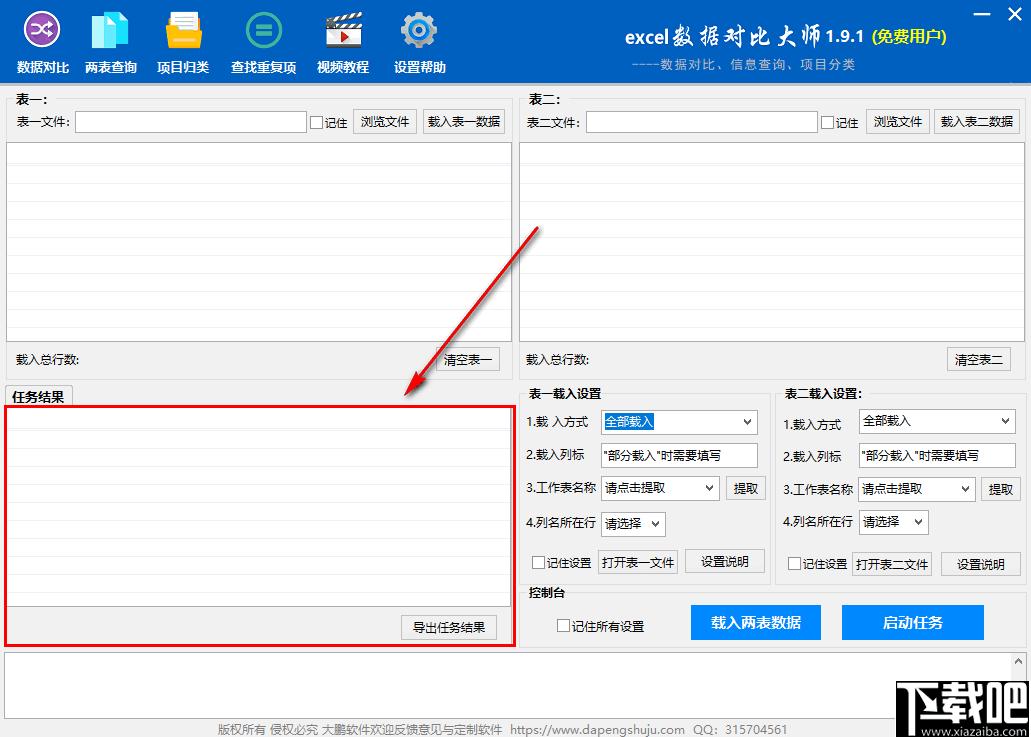Enable 记住设置 in 表二载入设置

(x=794, y=563)
